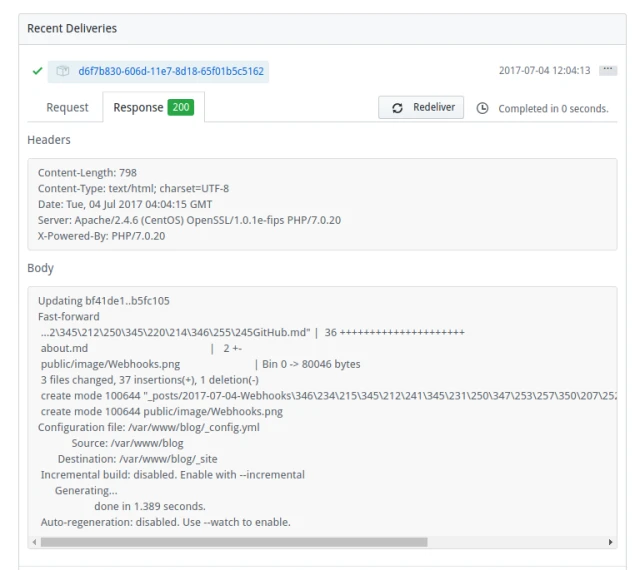Expand the ellipsis menu beside the timestamp
640x570 pixels.
coord(607,71)
